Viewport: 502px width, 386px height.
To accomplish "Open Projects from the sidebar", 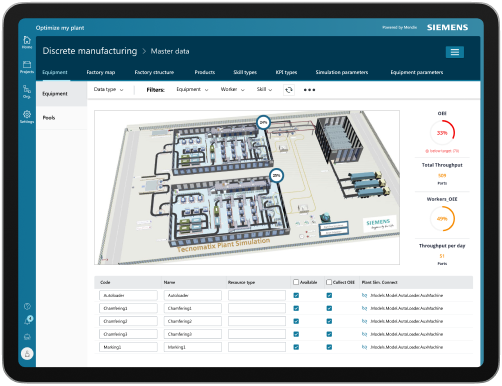I will point(27,67).
